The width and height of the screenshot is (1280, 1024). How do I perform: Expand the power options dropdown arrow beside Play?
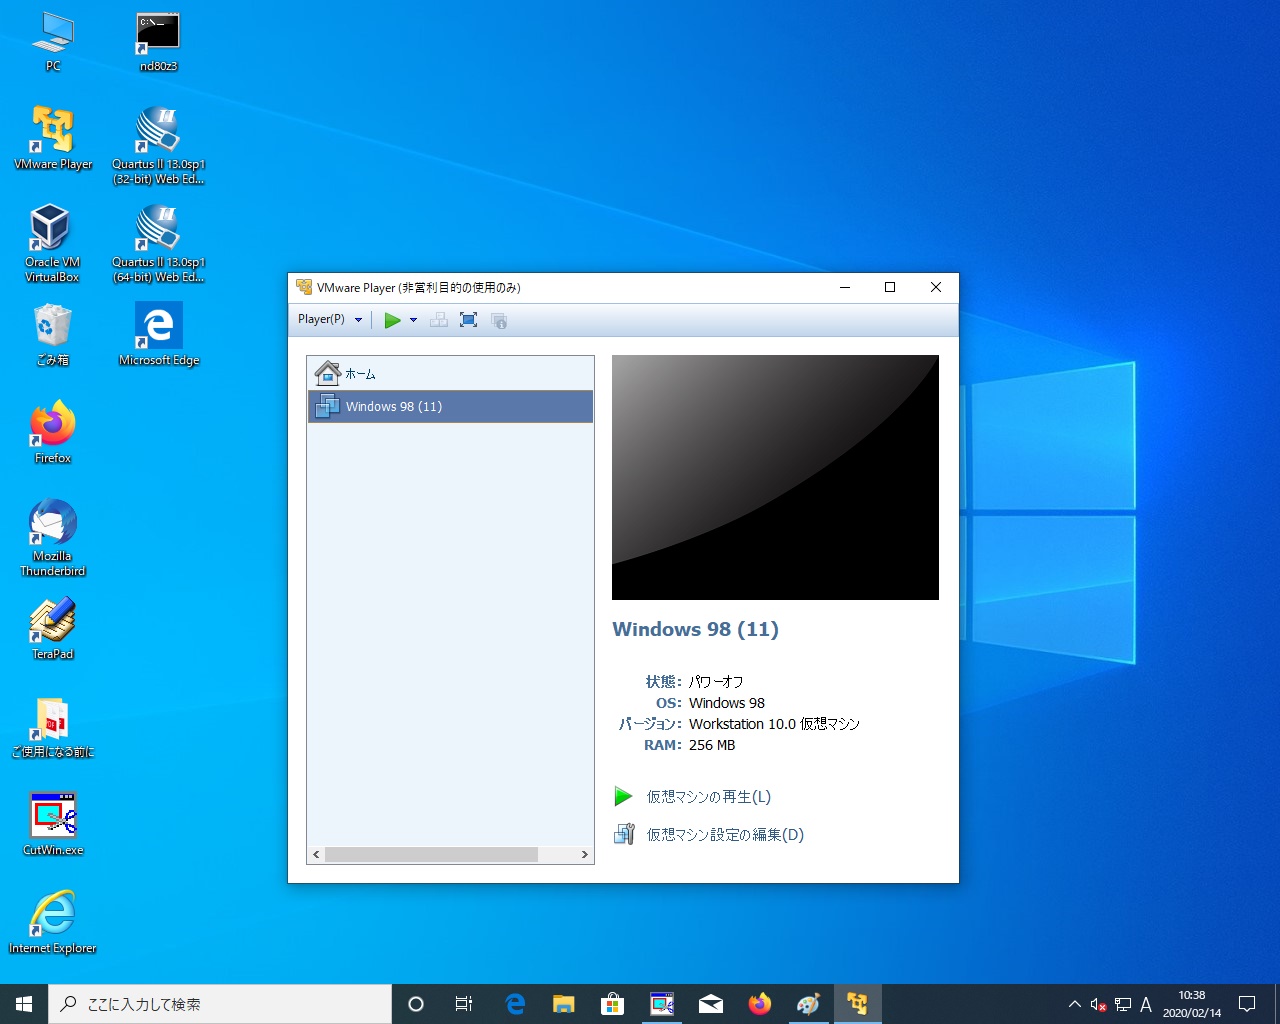click(413, 320)
